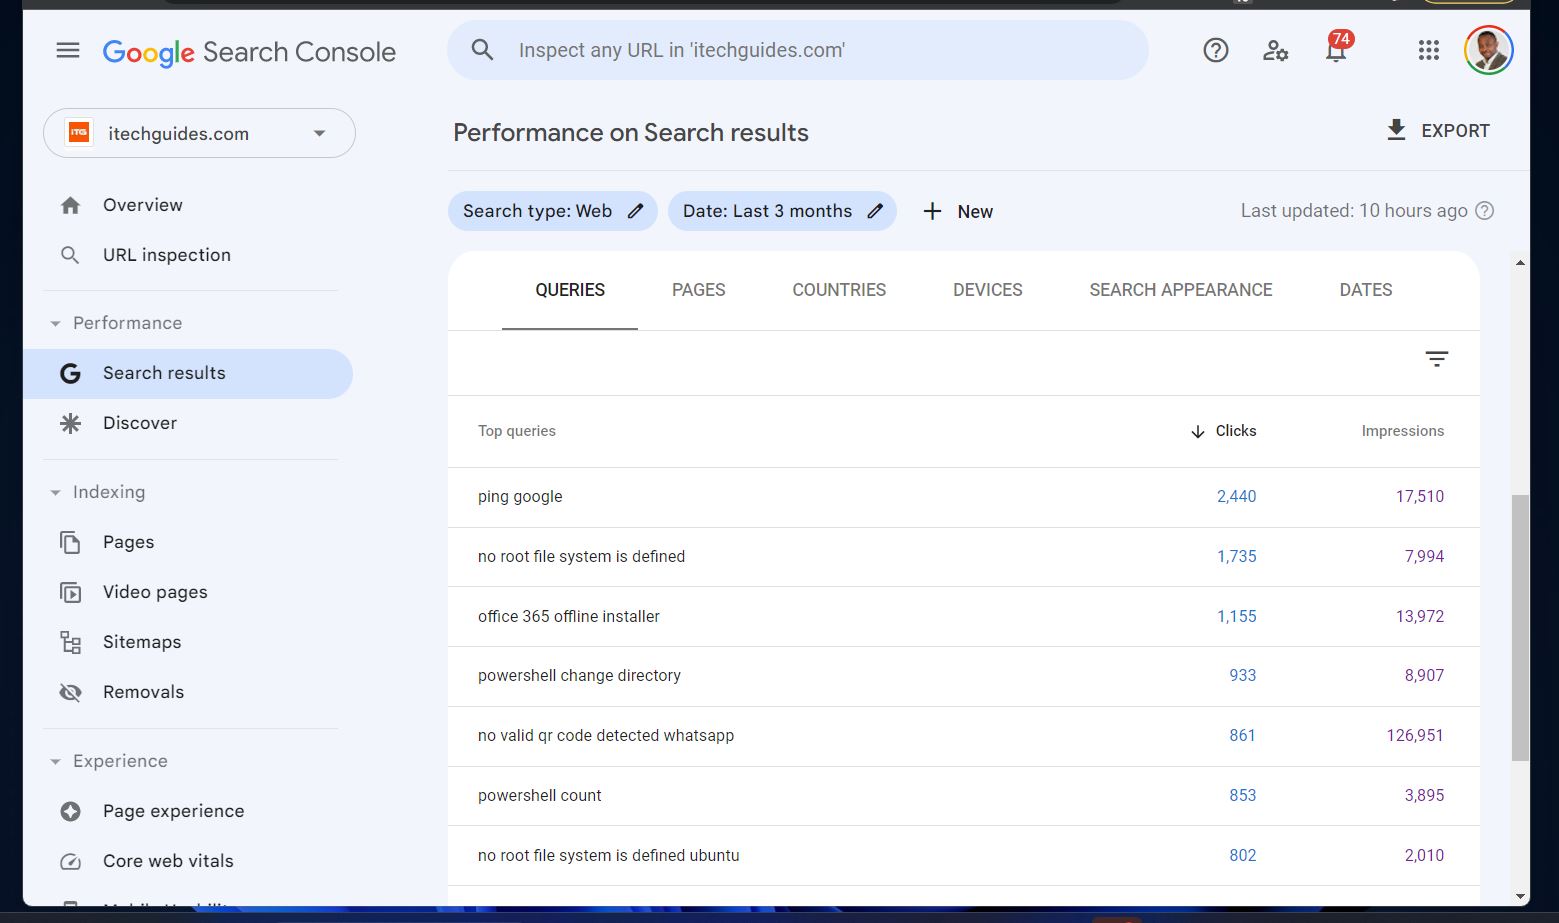This screenshot has width=1559, height=923.
Task: Click the 126,951 impressions value
Action: point(1415,736)
